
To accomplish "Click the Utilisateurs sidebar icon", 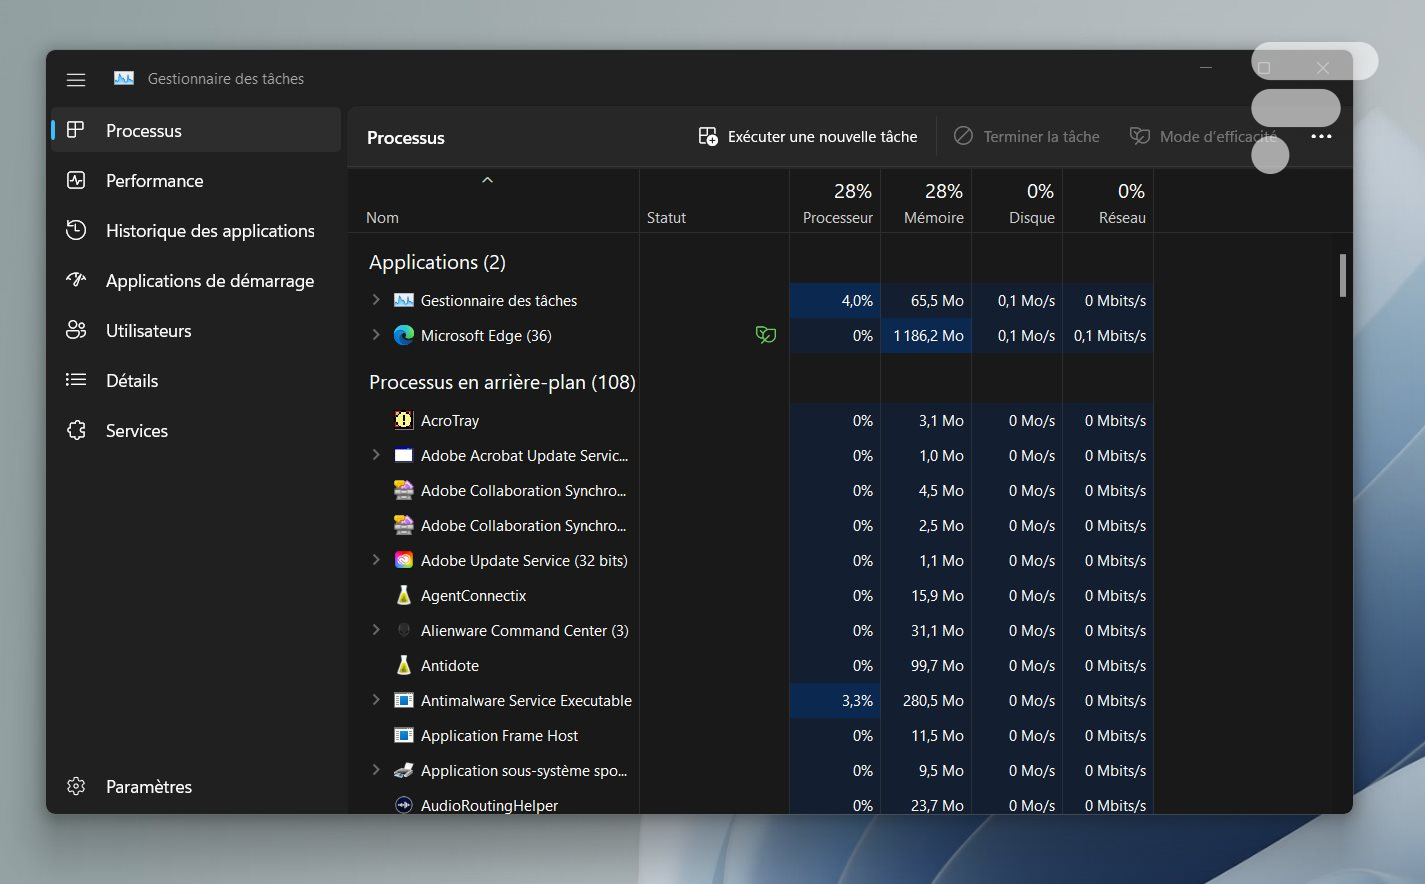I will [x=76, y=331].
